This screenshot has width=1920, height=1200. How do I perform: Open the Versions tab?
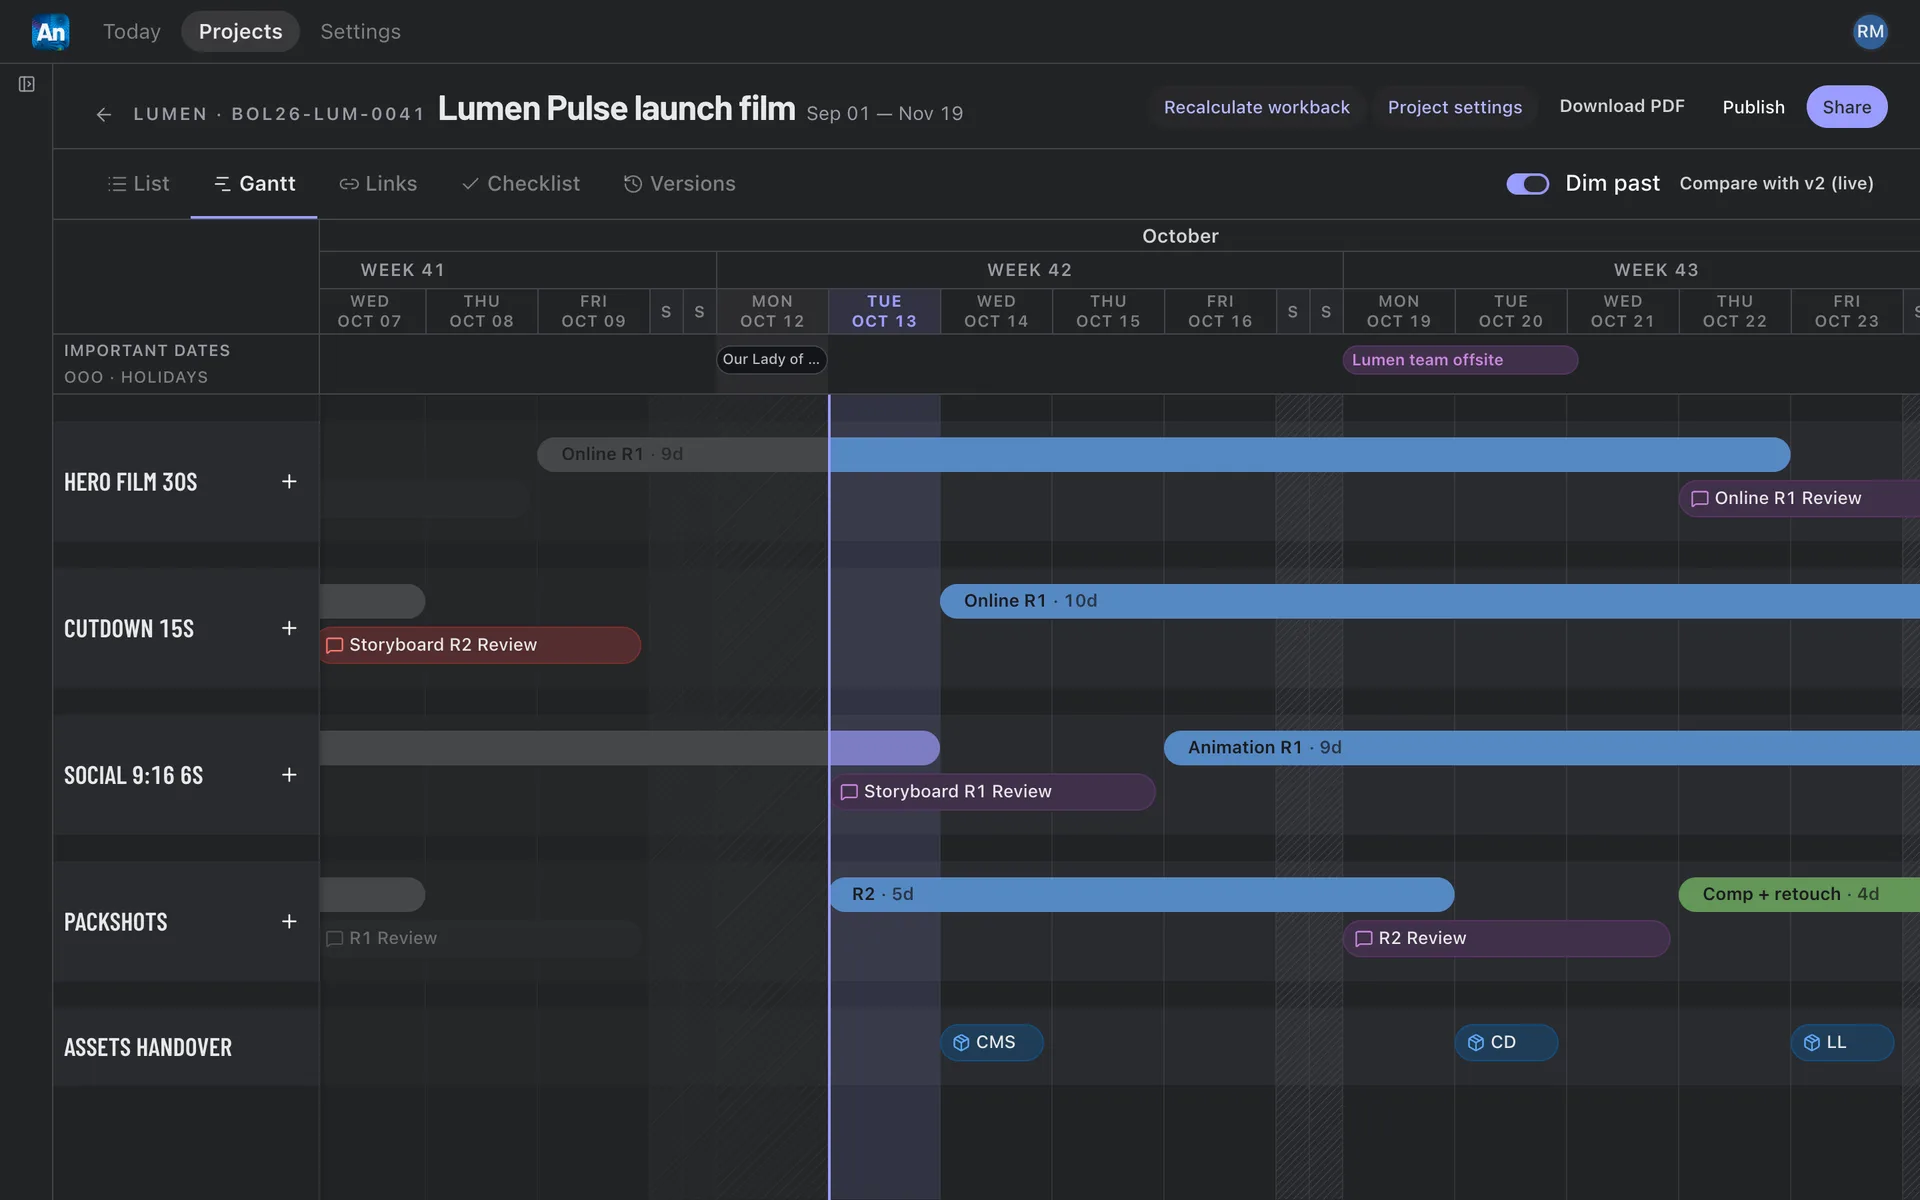click(x=679, y=184)
